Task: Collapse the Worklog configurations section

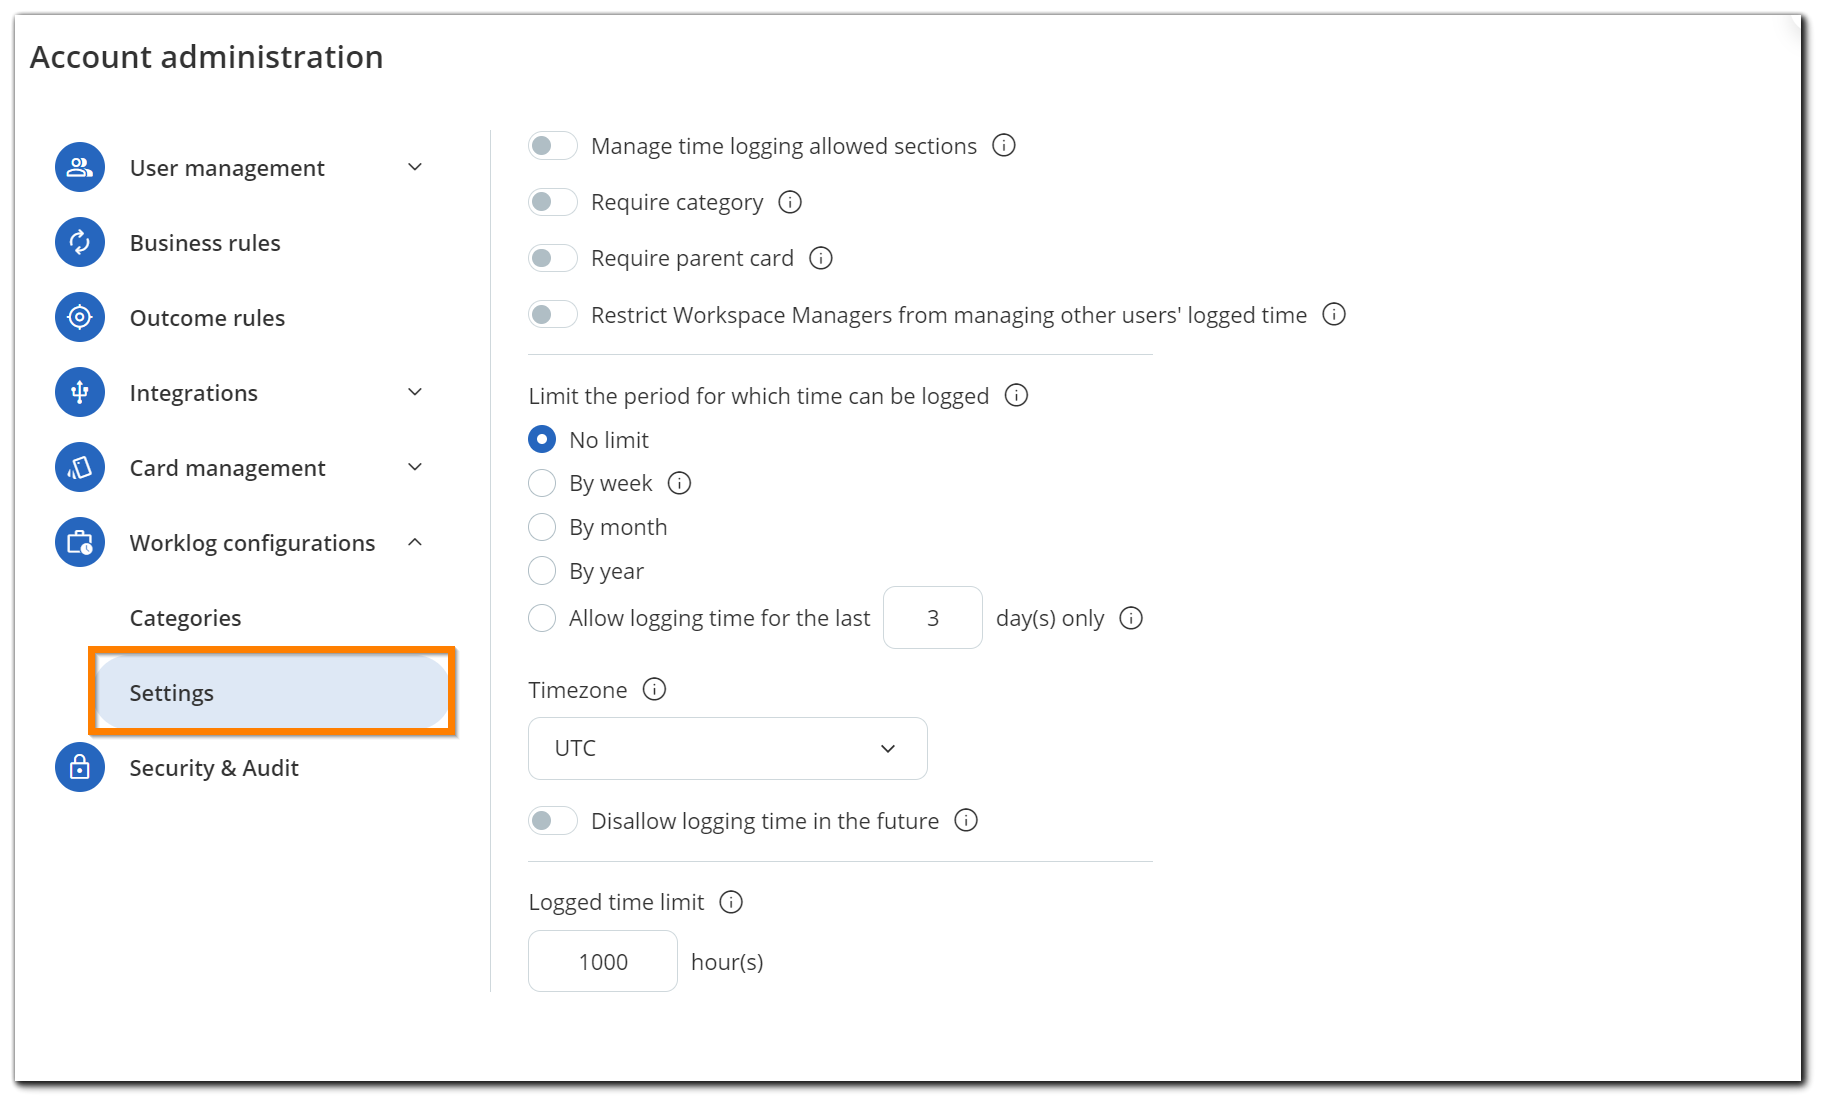Action: click(415, 542)
